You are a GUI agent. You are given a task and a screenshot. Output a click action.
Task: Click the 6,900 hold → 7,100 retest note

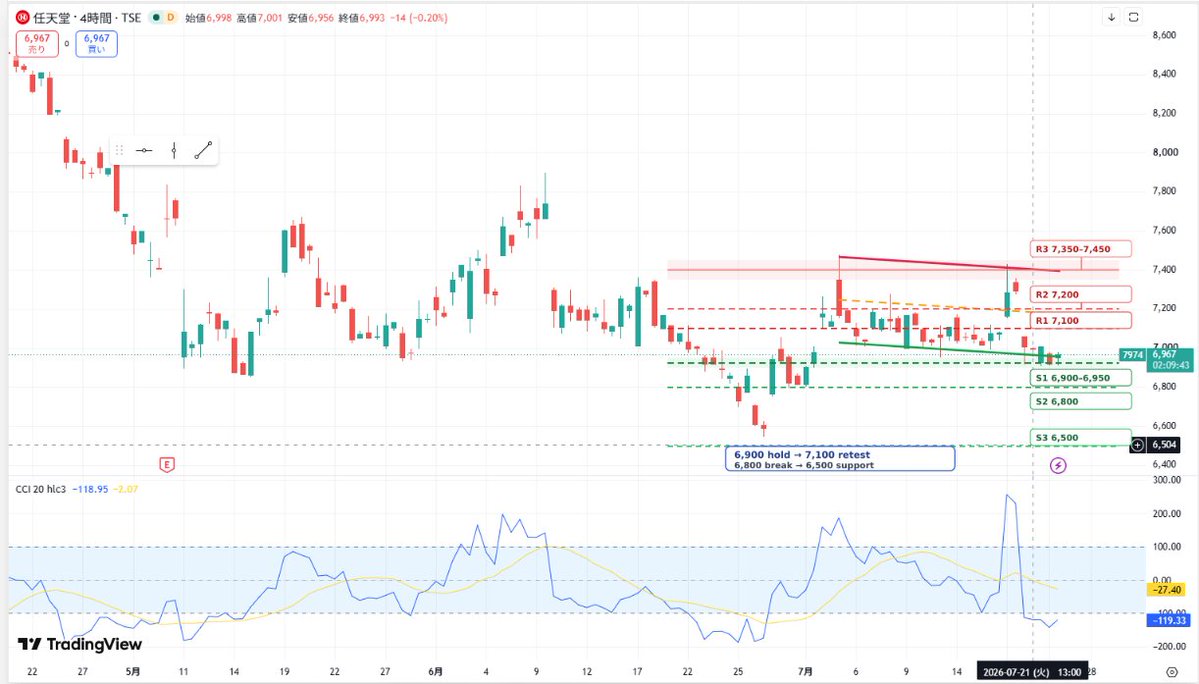point(802,455)
